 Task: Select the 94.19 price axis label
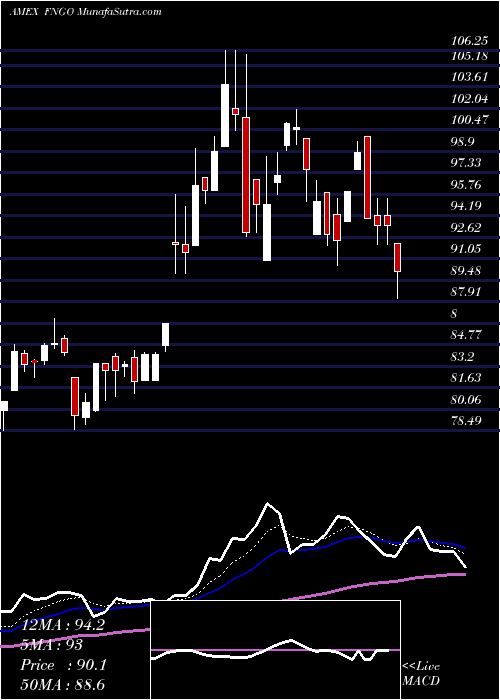click(x=467, y=206)
